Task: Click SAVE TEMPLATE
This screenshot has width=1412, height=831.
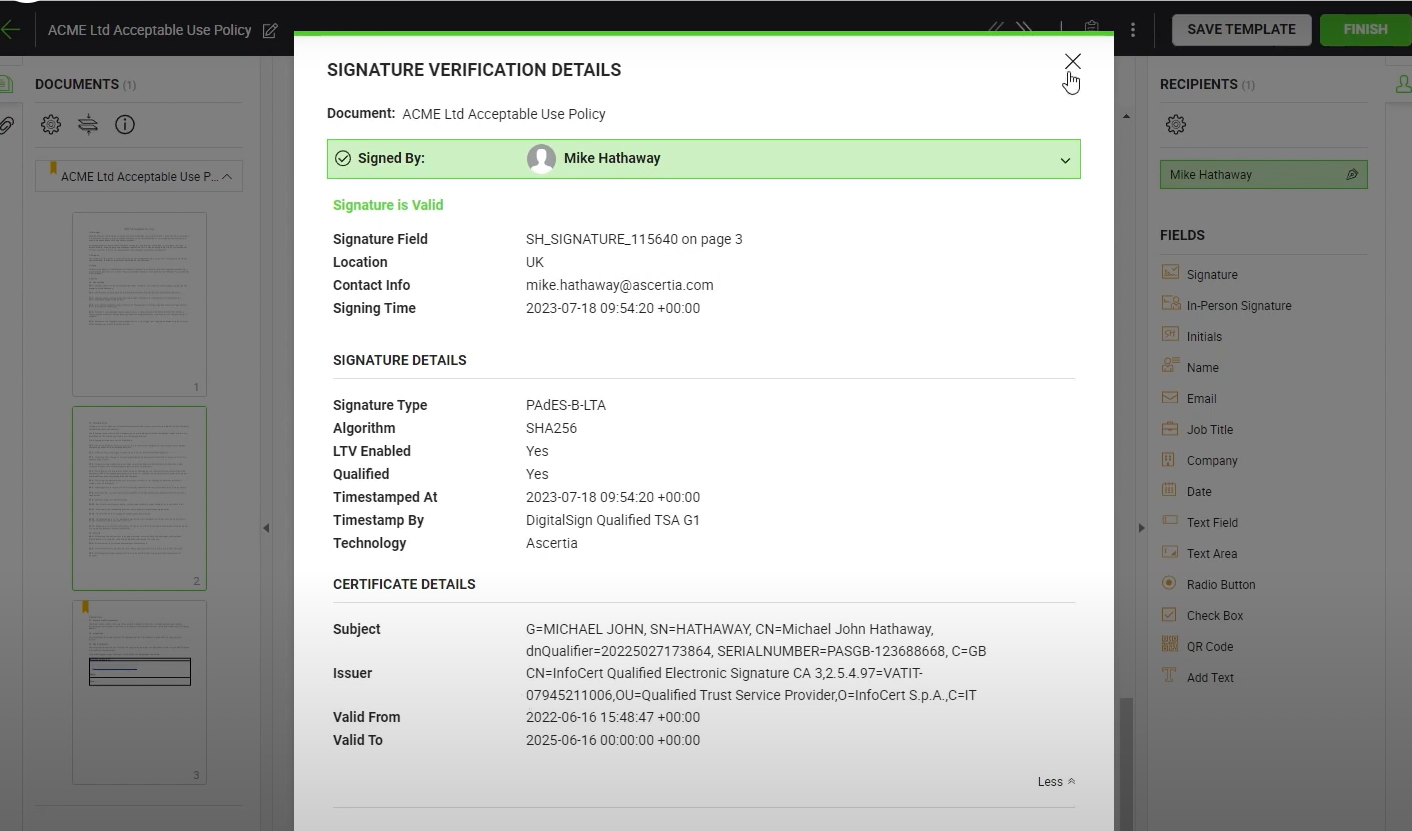Action: tap(1241, 29)
